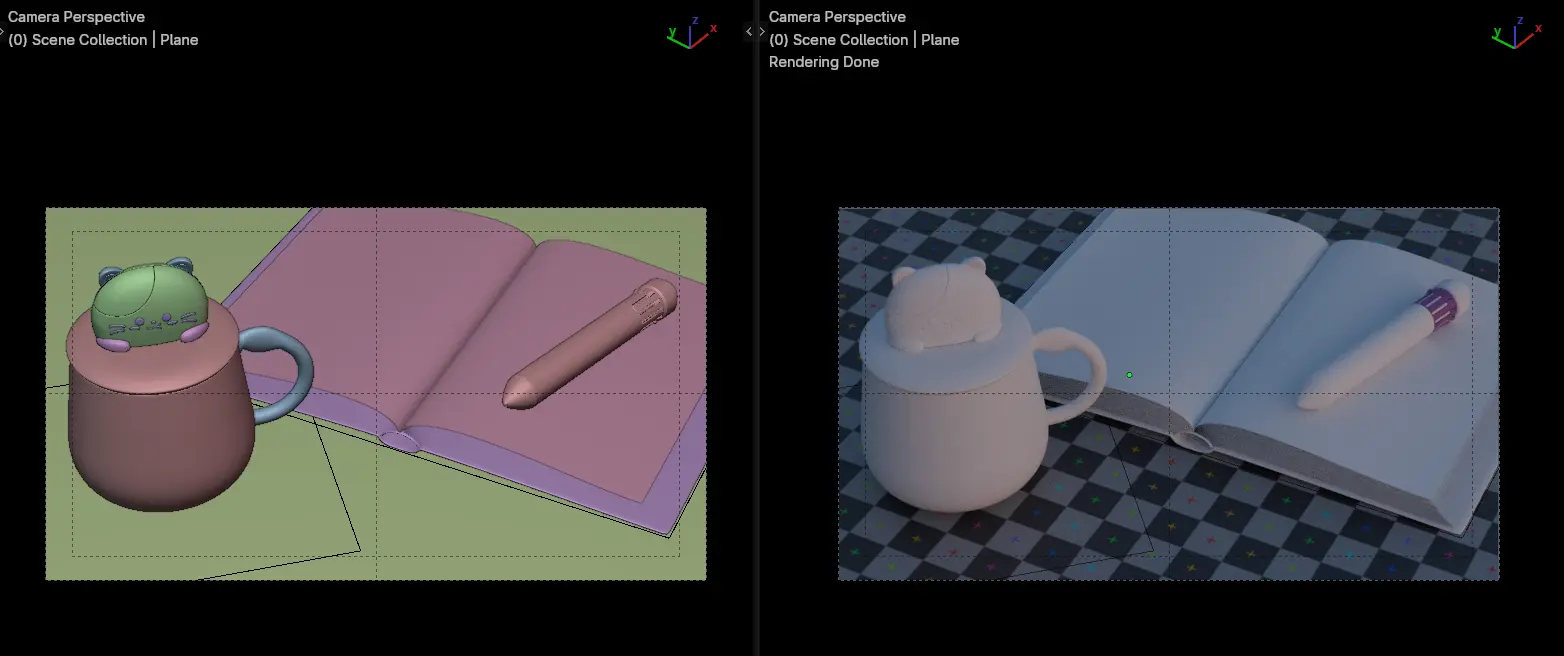Expand the left viewport's toolbar arrow at far-left edge
This screenshot has width=1564, height=656.
pos(2,32)
